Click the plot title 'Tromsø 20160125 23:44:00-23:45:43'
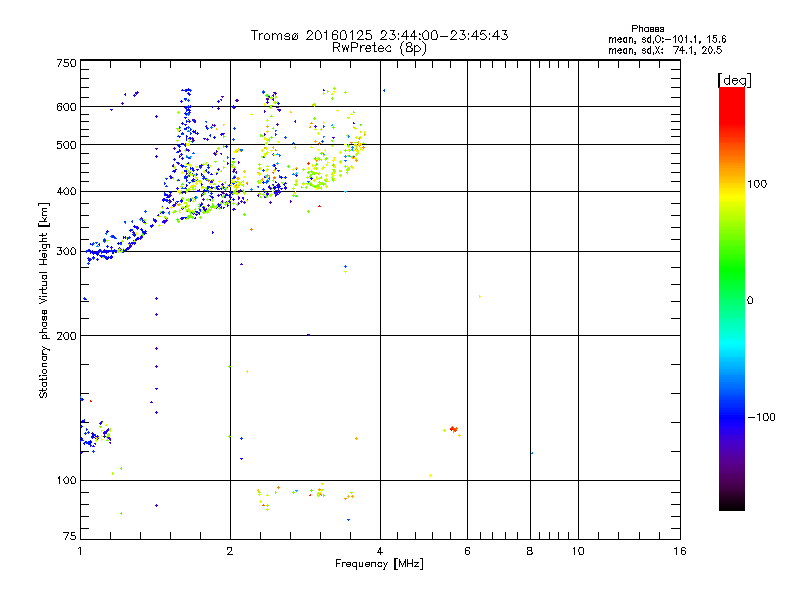 (379, 35)
